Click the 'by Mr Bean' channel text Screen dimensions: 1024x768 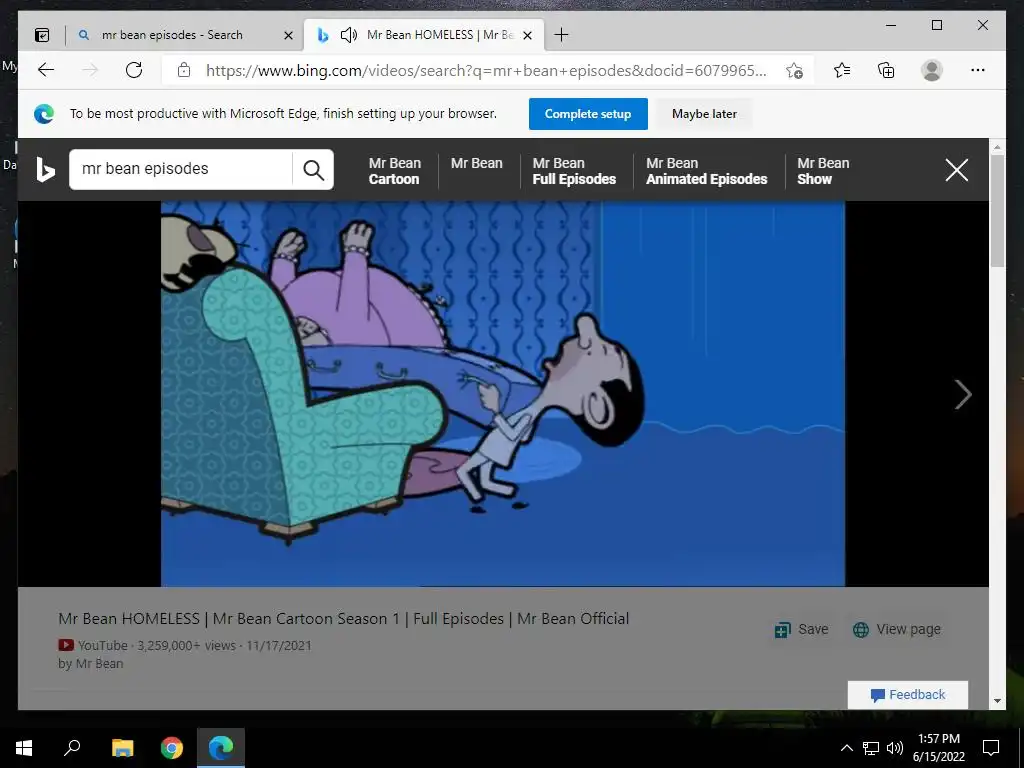pos(90,664)
